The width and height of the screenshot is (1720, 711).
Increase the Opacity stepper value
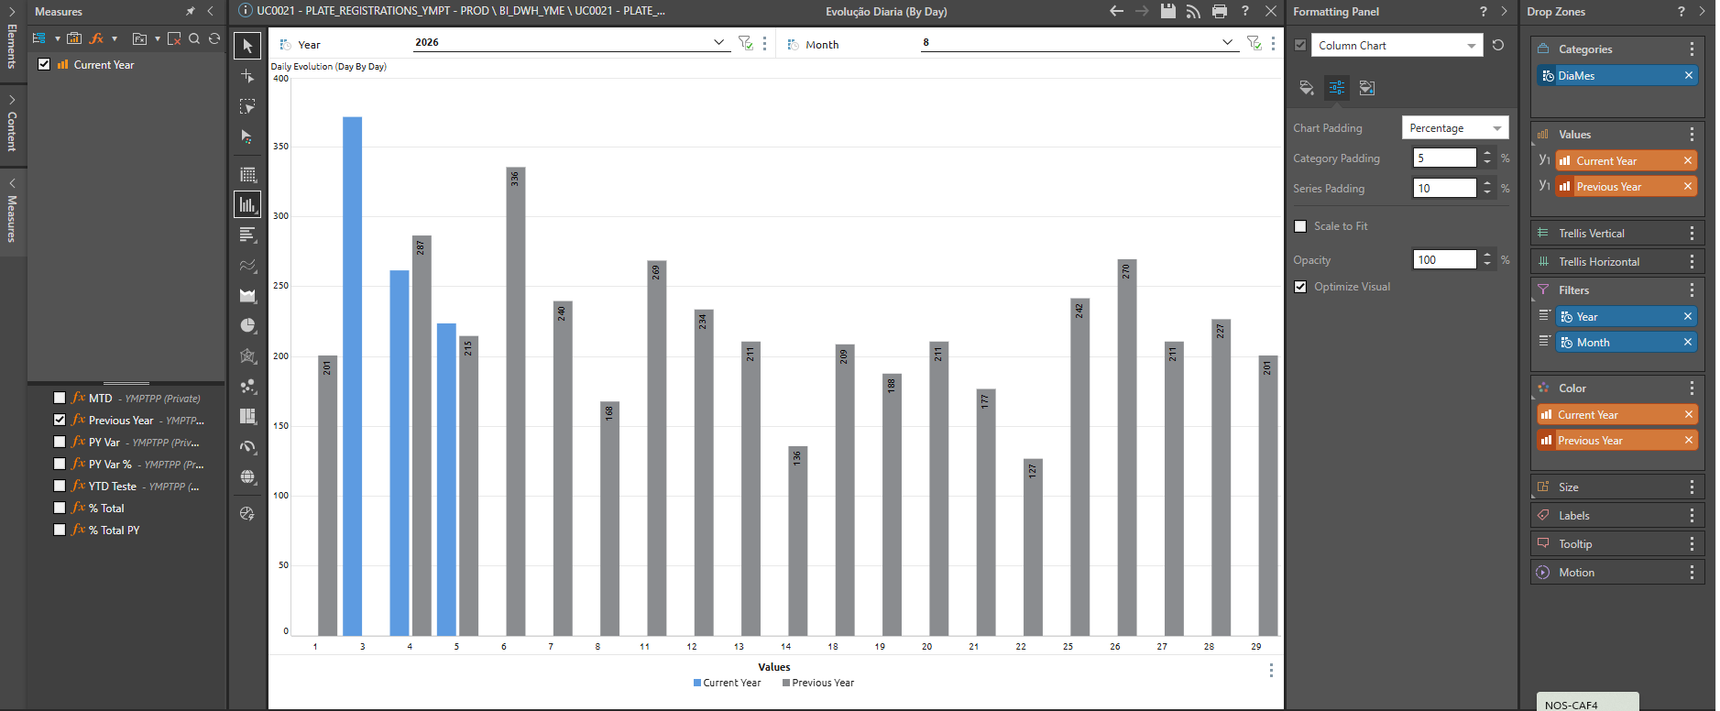pyautogui.click(x=1488, y=255)
